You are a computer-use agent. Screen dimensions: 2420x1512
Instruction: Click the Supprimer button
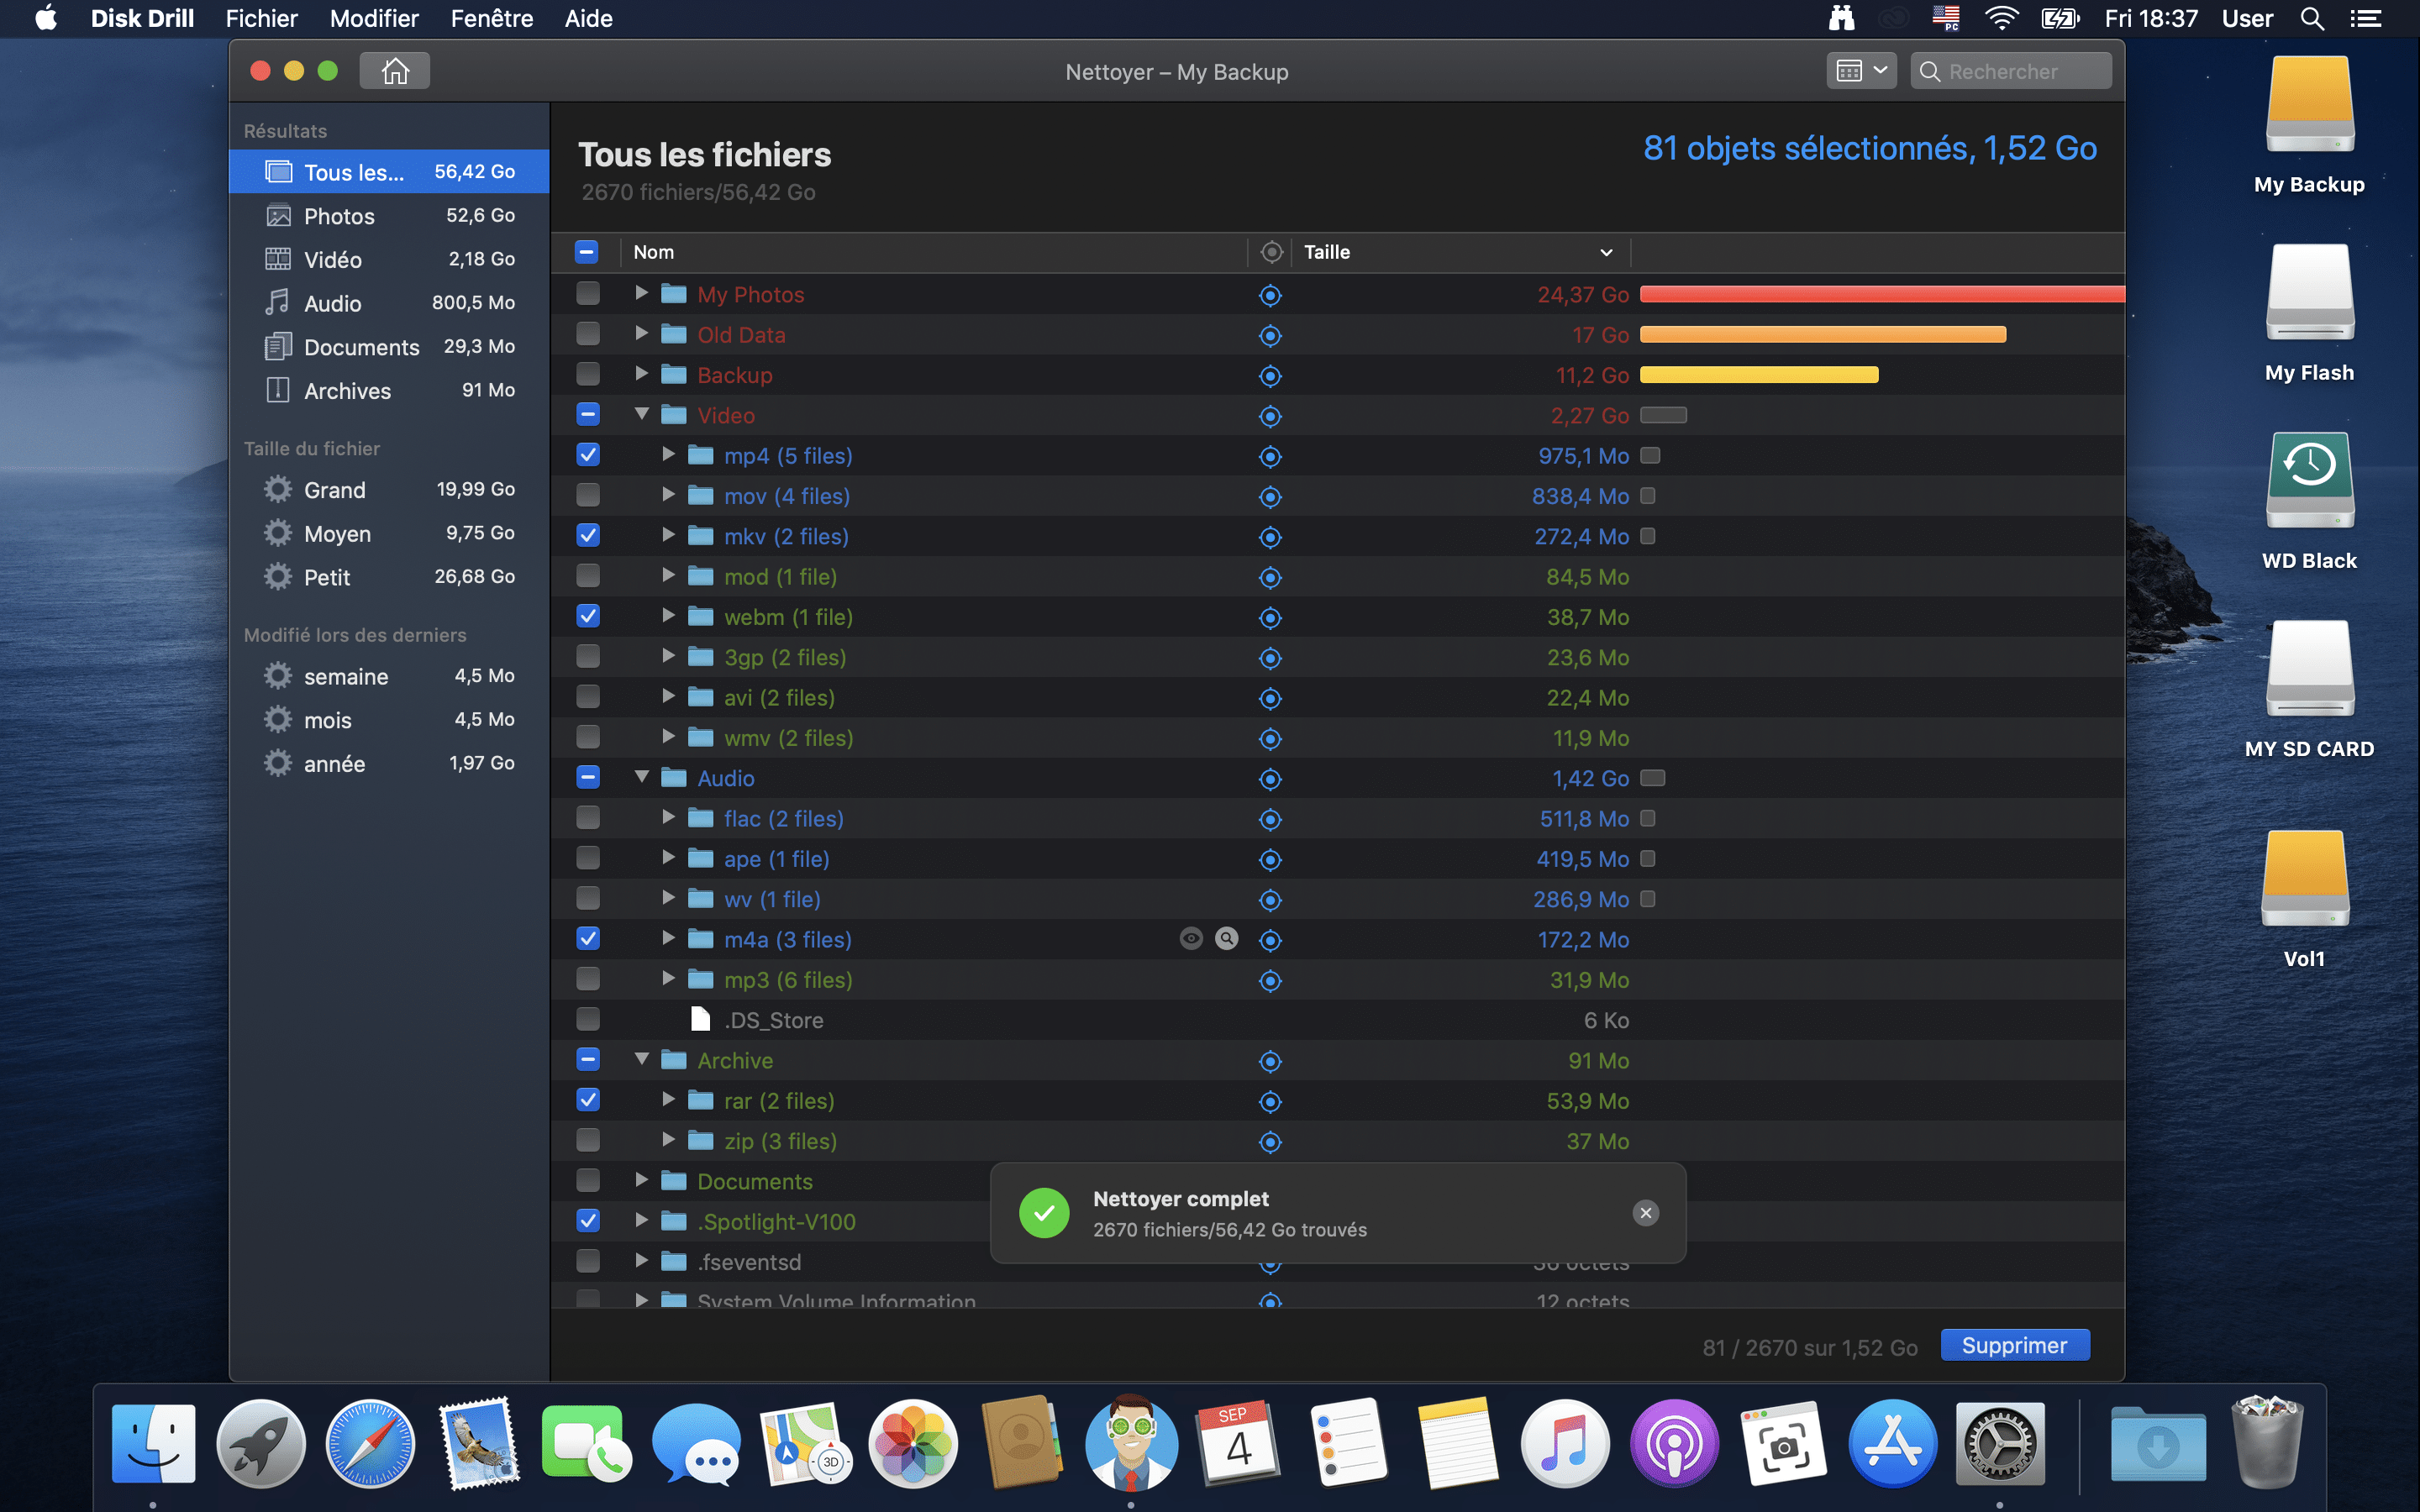click(x=2014, y=1346)
